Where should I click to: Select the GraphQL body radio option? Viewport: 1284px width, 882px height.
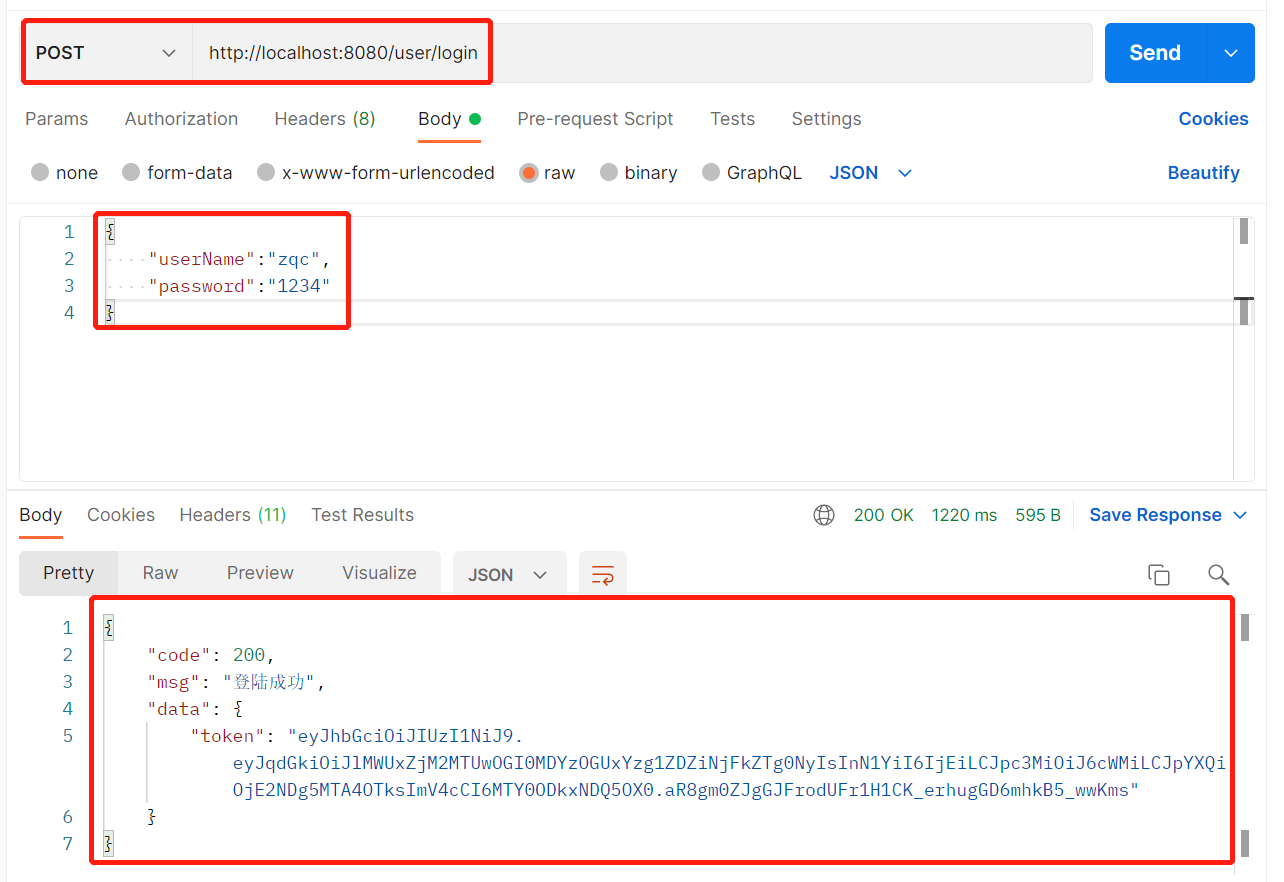(x=711, y=172)
